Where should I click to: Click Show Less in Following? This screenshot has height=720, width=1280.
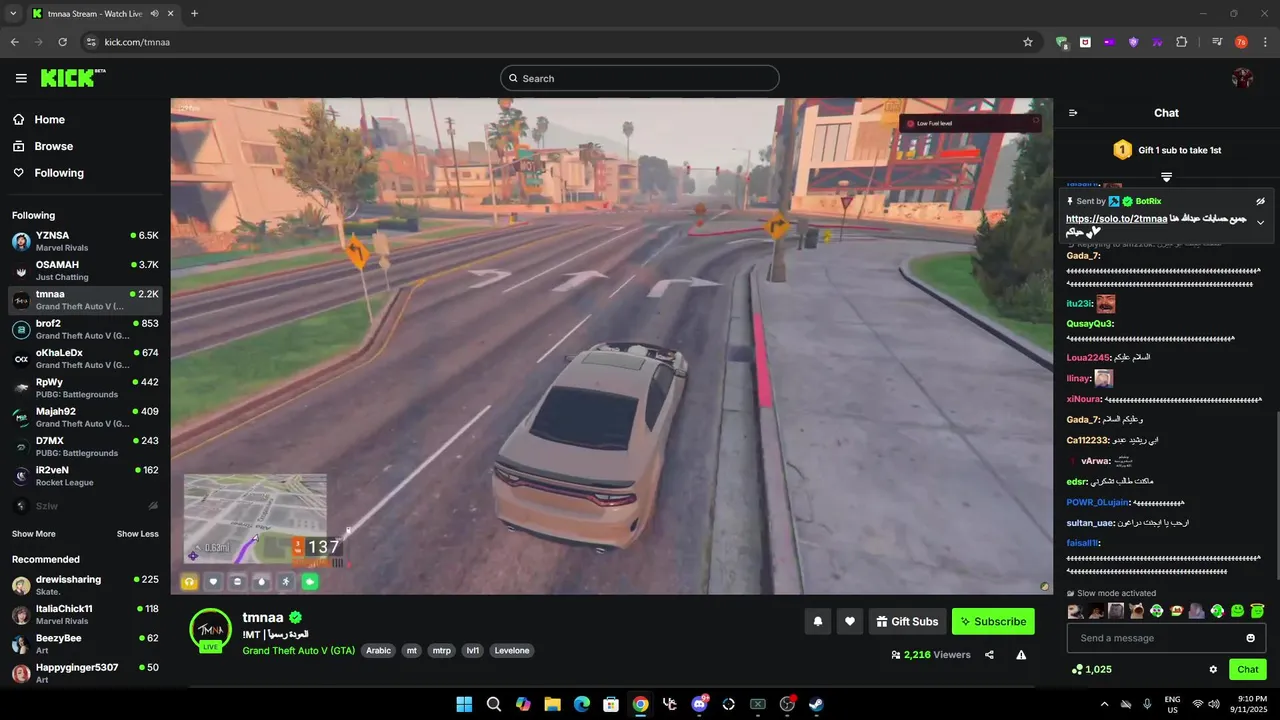(x=138, y=534)
